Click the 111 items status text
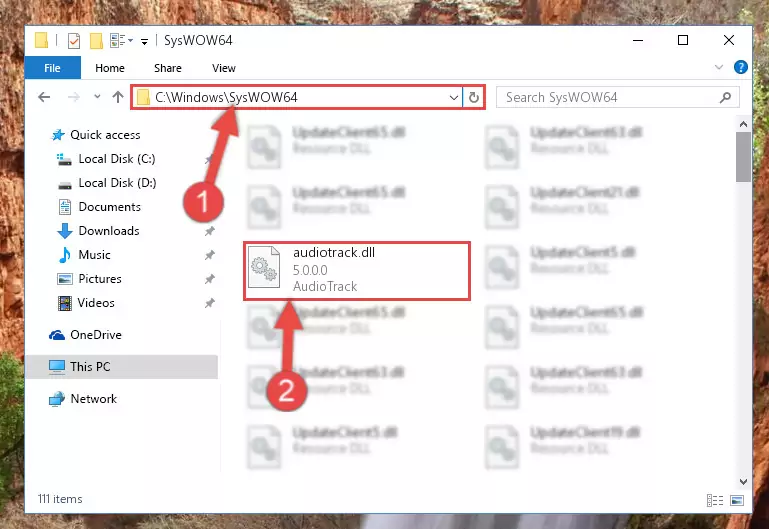 [x=60, y=499]
